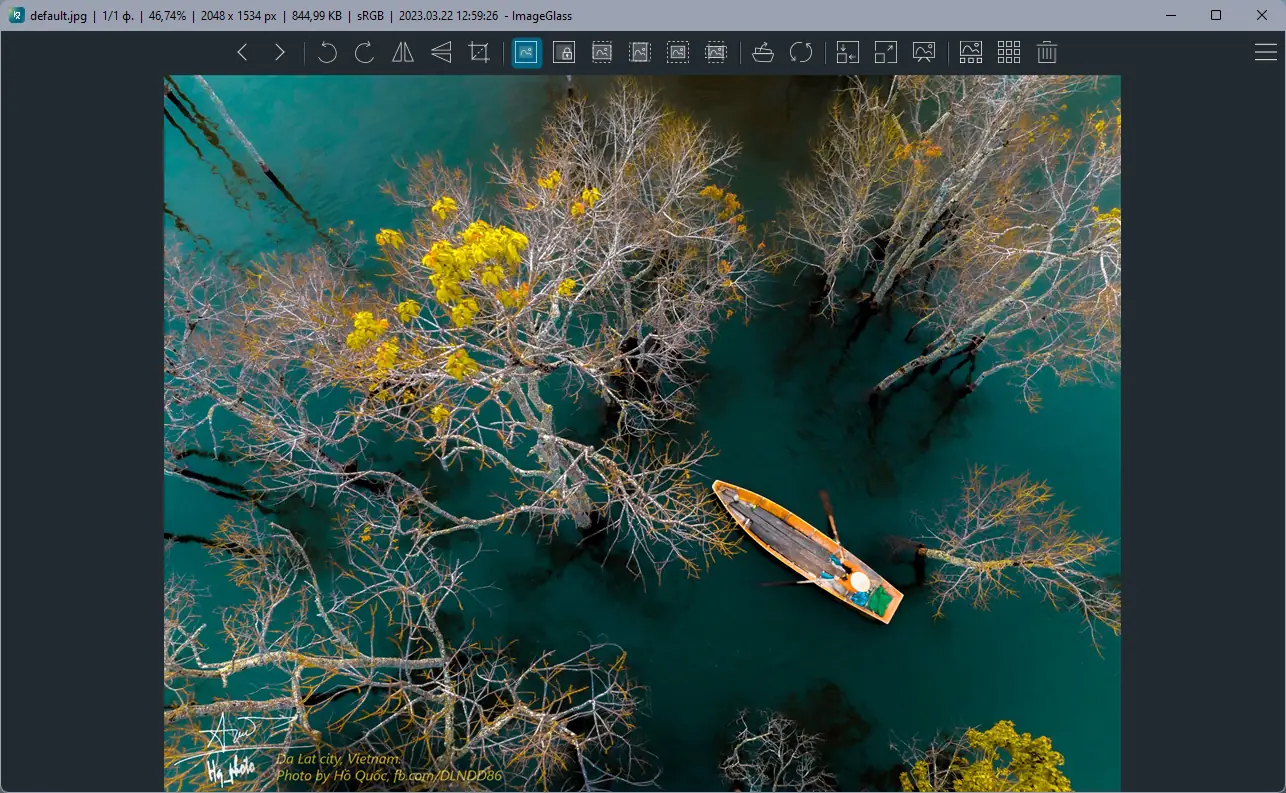Switch to full screen view
Viewport: 1286px width, 793px height.
pos(886,53)
